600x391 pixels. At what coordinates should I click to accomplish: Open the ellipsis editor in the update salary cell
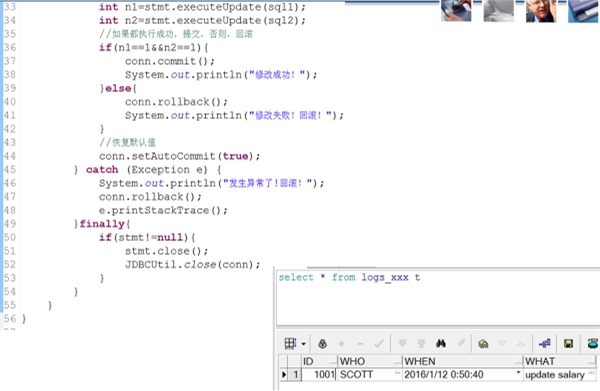[592, 373]
